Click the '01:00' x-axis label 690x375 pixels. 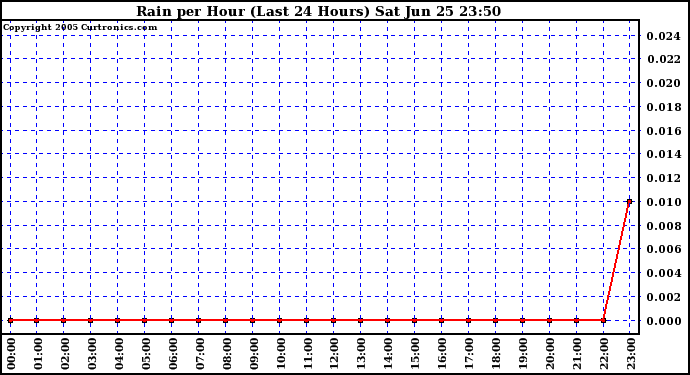click(38, 353)
